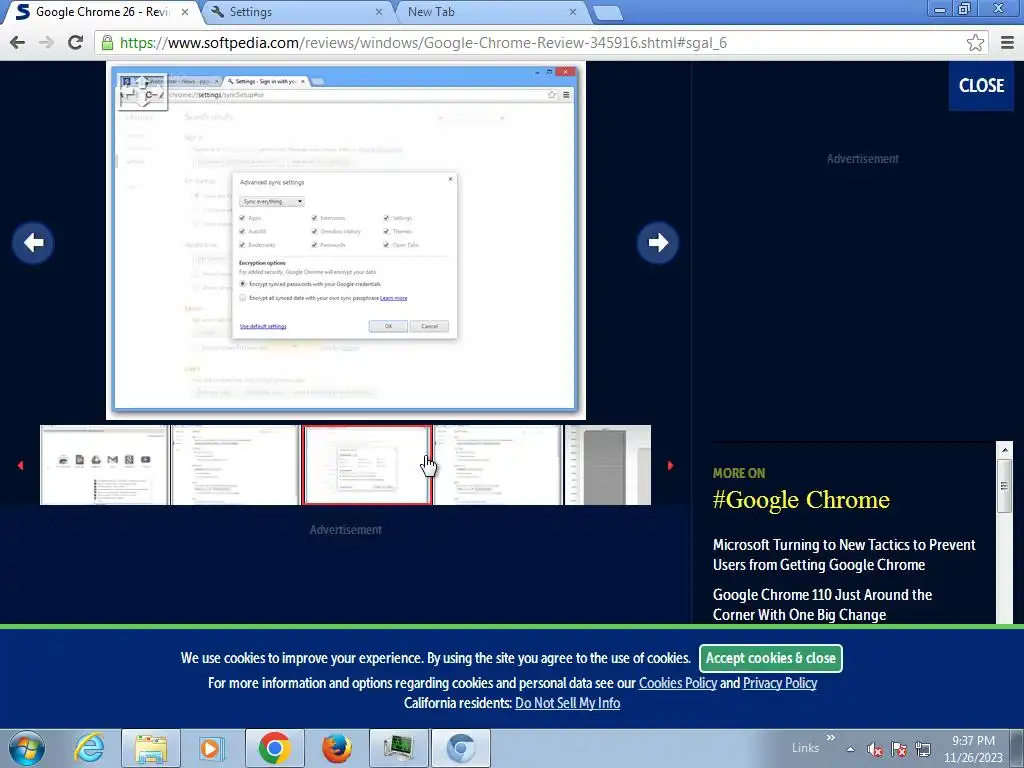Viewport: 1024px width, 768px height.
Task: Expand the Links toolbar chevron
Action: (831, 738)
